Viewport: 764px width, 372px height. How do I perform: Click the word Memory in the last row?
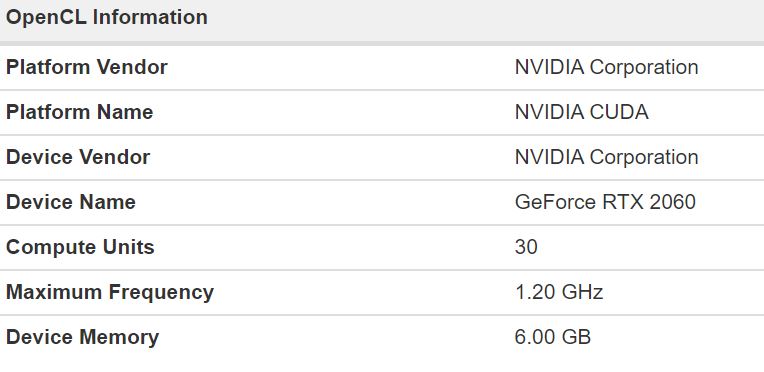point(119,337)
